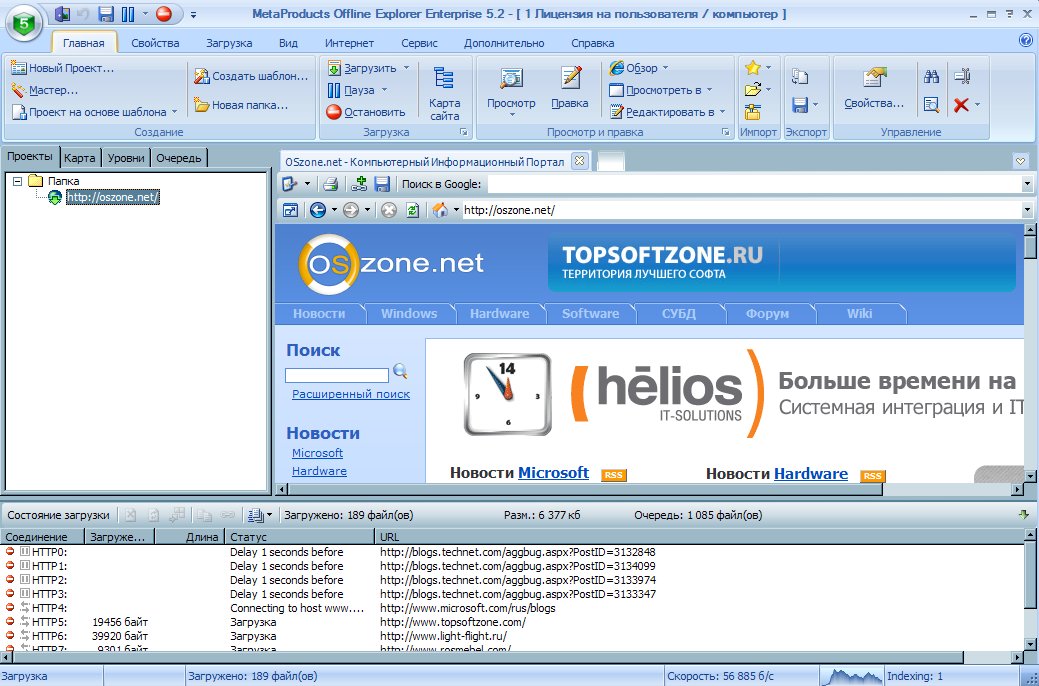Click the browser forward arrow button

[x=351, y=210]
